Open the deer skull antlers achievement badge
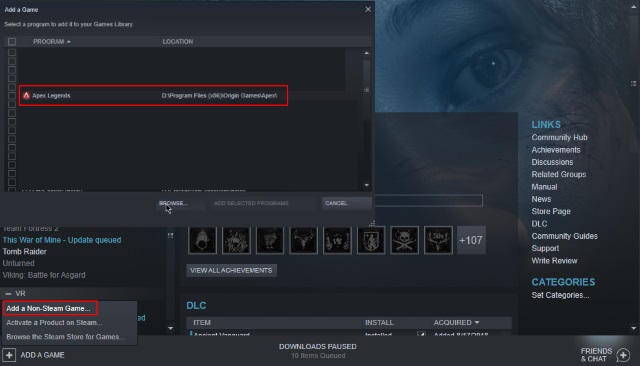The height and width of the screenshot is (366, 640). (x=303, y=240)
